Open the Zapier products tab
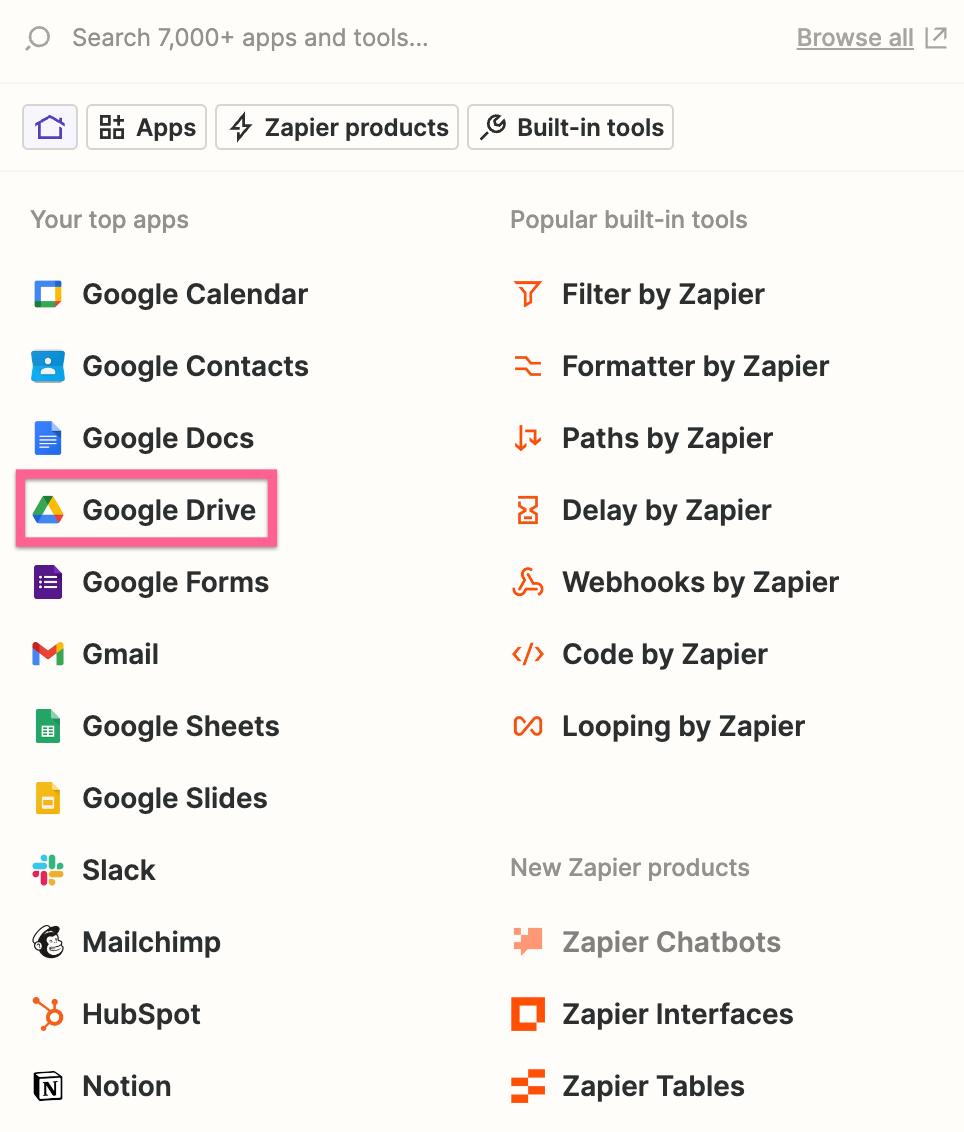 pos(337,127)
